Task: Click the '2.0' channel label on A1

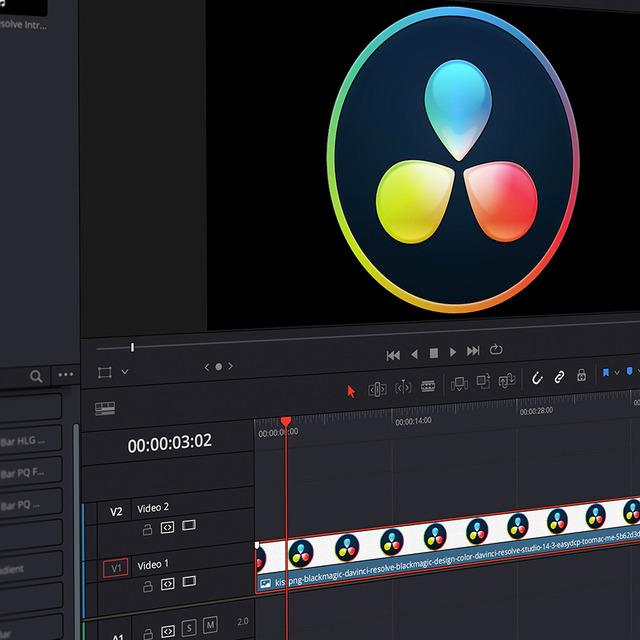Action: (242, 622)
